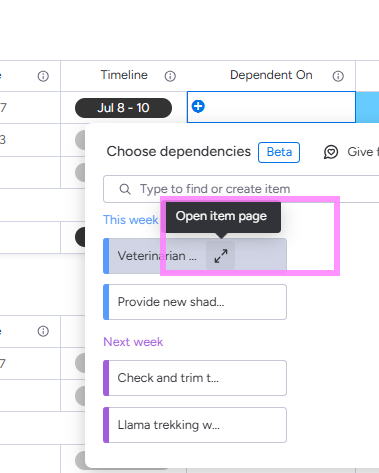Click the info icon left of the Timeline header

coord(43,76)
